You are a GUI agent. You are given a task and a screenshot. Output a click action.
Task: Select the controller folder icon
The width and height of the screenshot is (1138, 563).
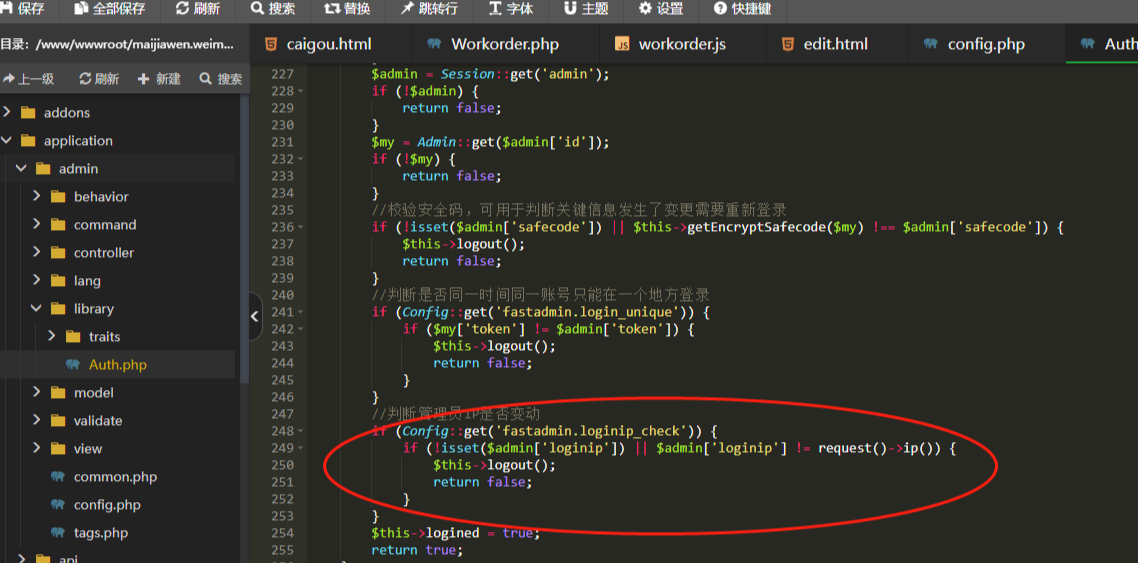coord(58,252)
